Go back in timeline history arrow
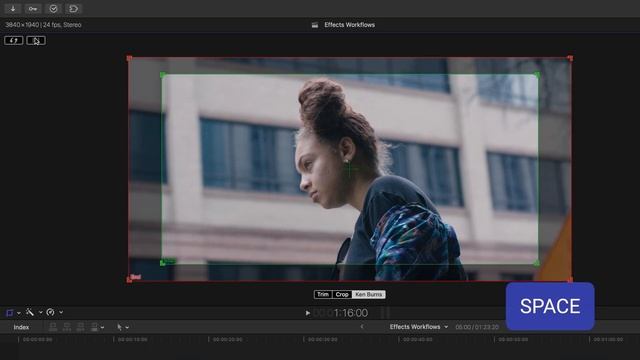The width and height of the screenshot is (640, 360). (362, 327)
